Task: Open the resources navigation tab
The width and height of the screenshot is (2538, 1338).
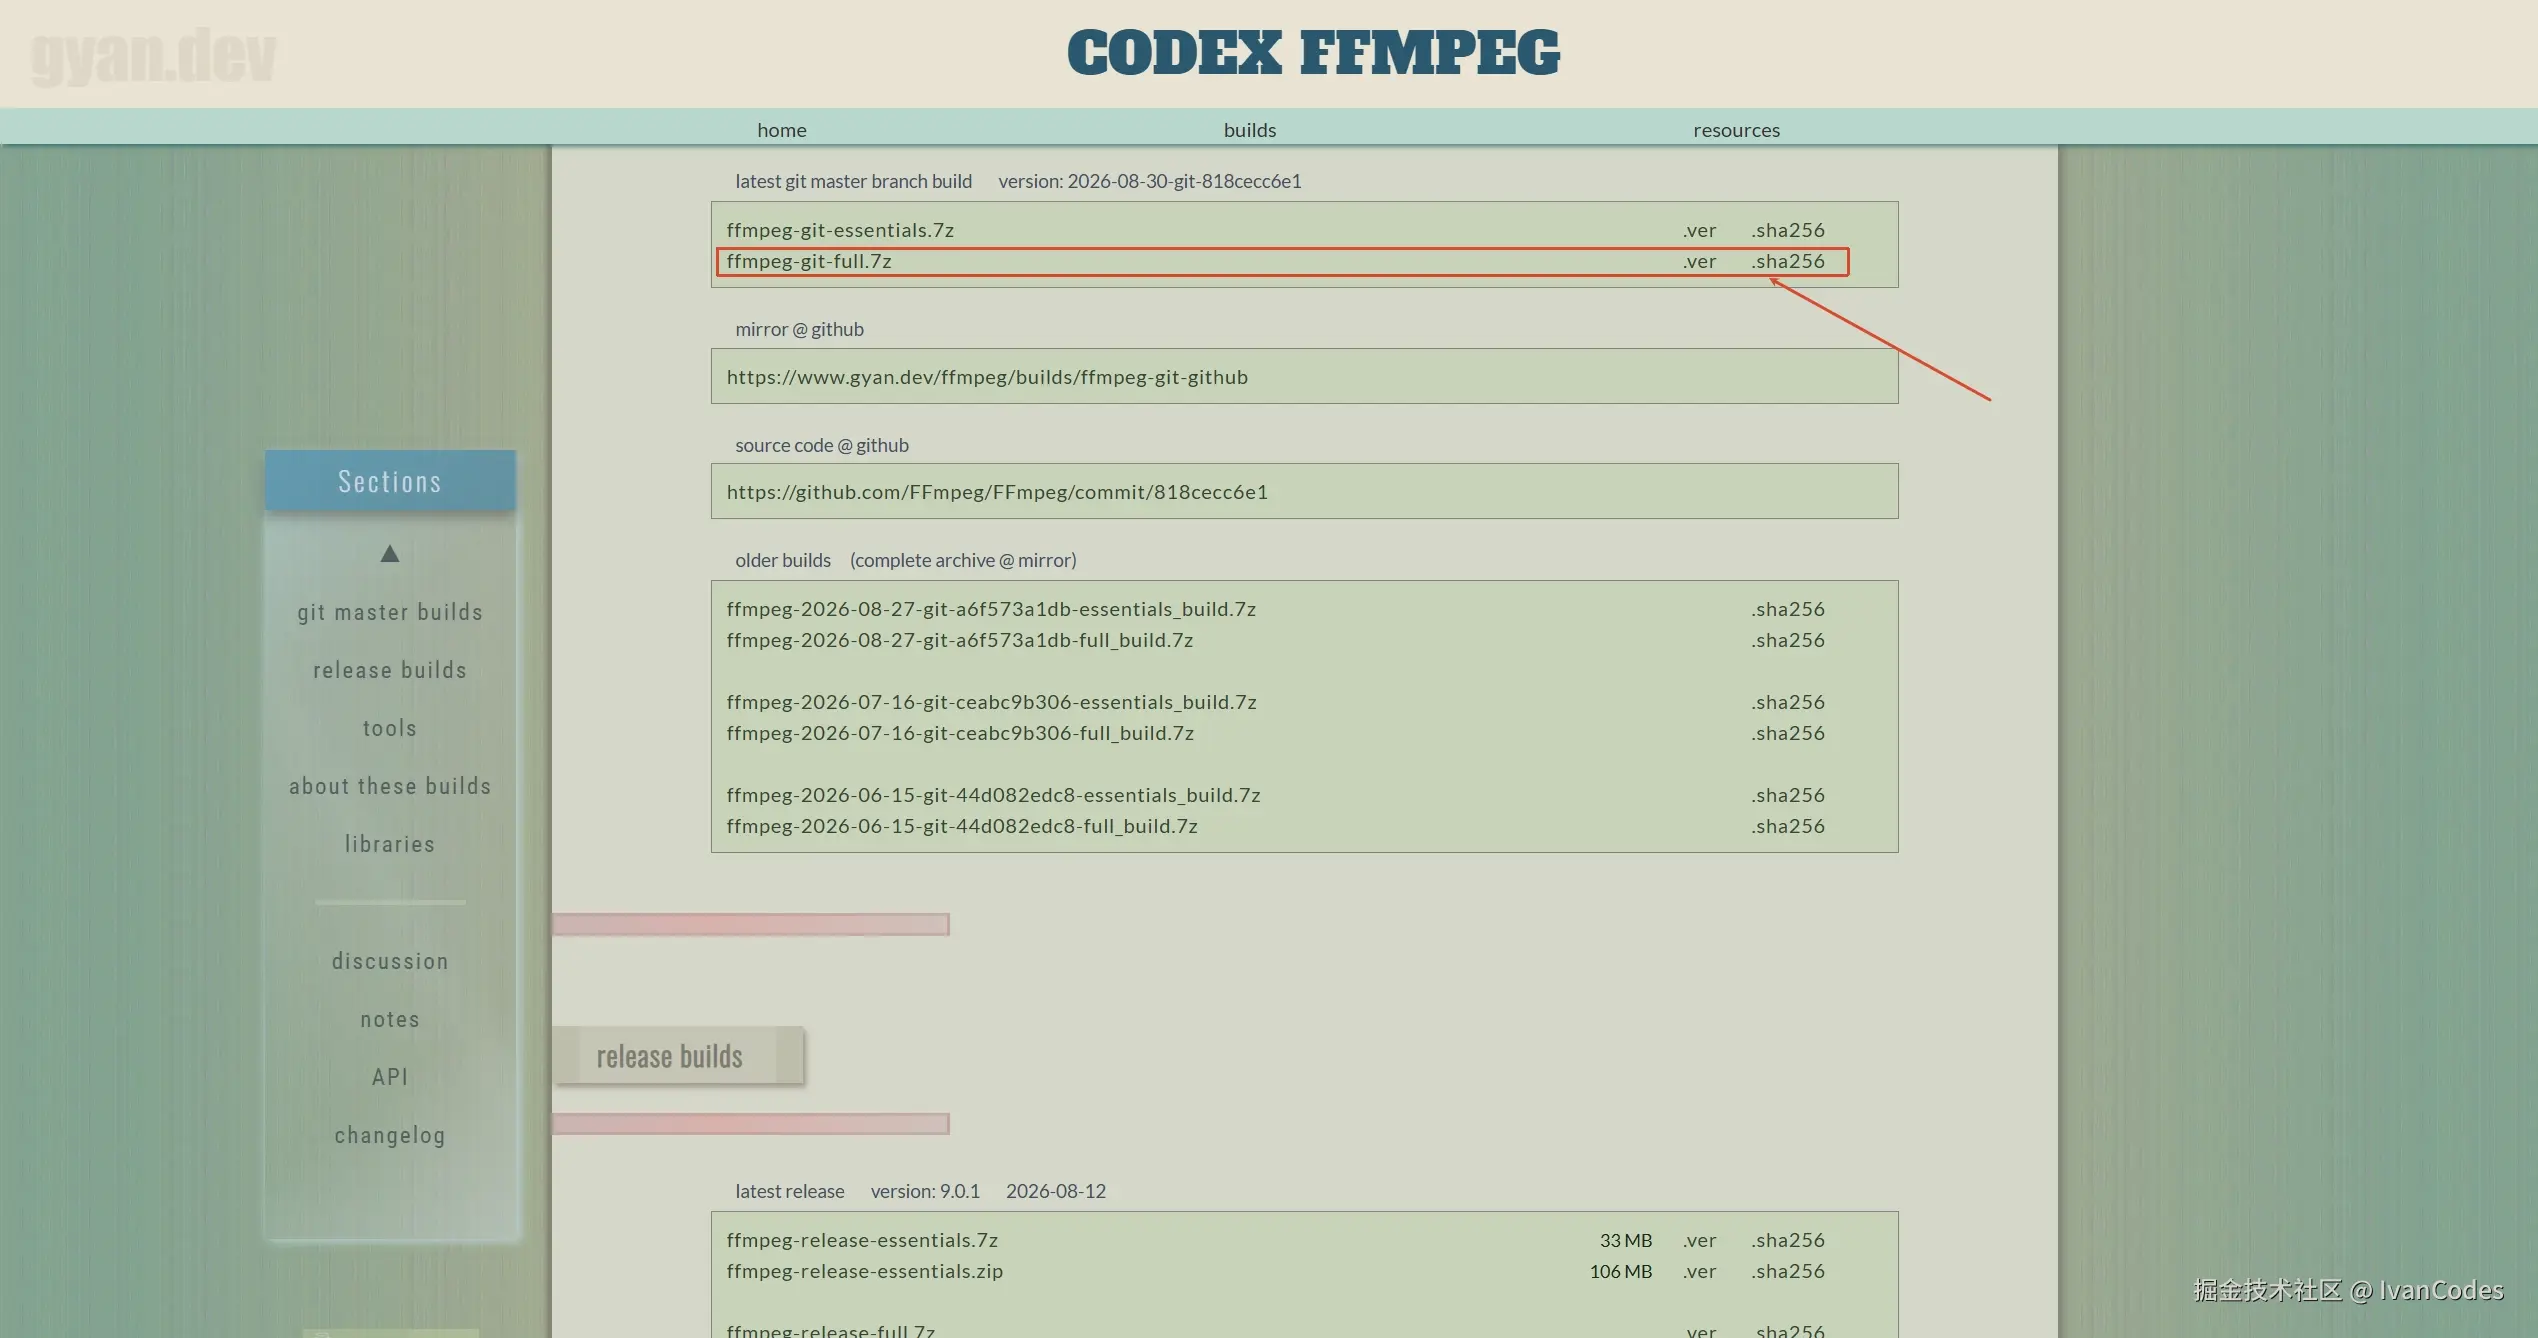Action: tap(1736, 130)
